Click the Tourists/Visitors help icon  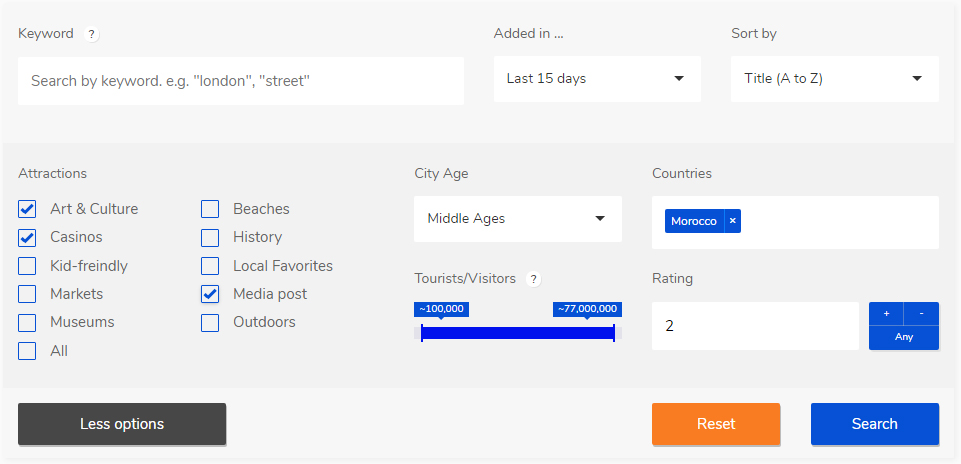(x=534, y=279)
